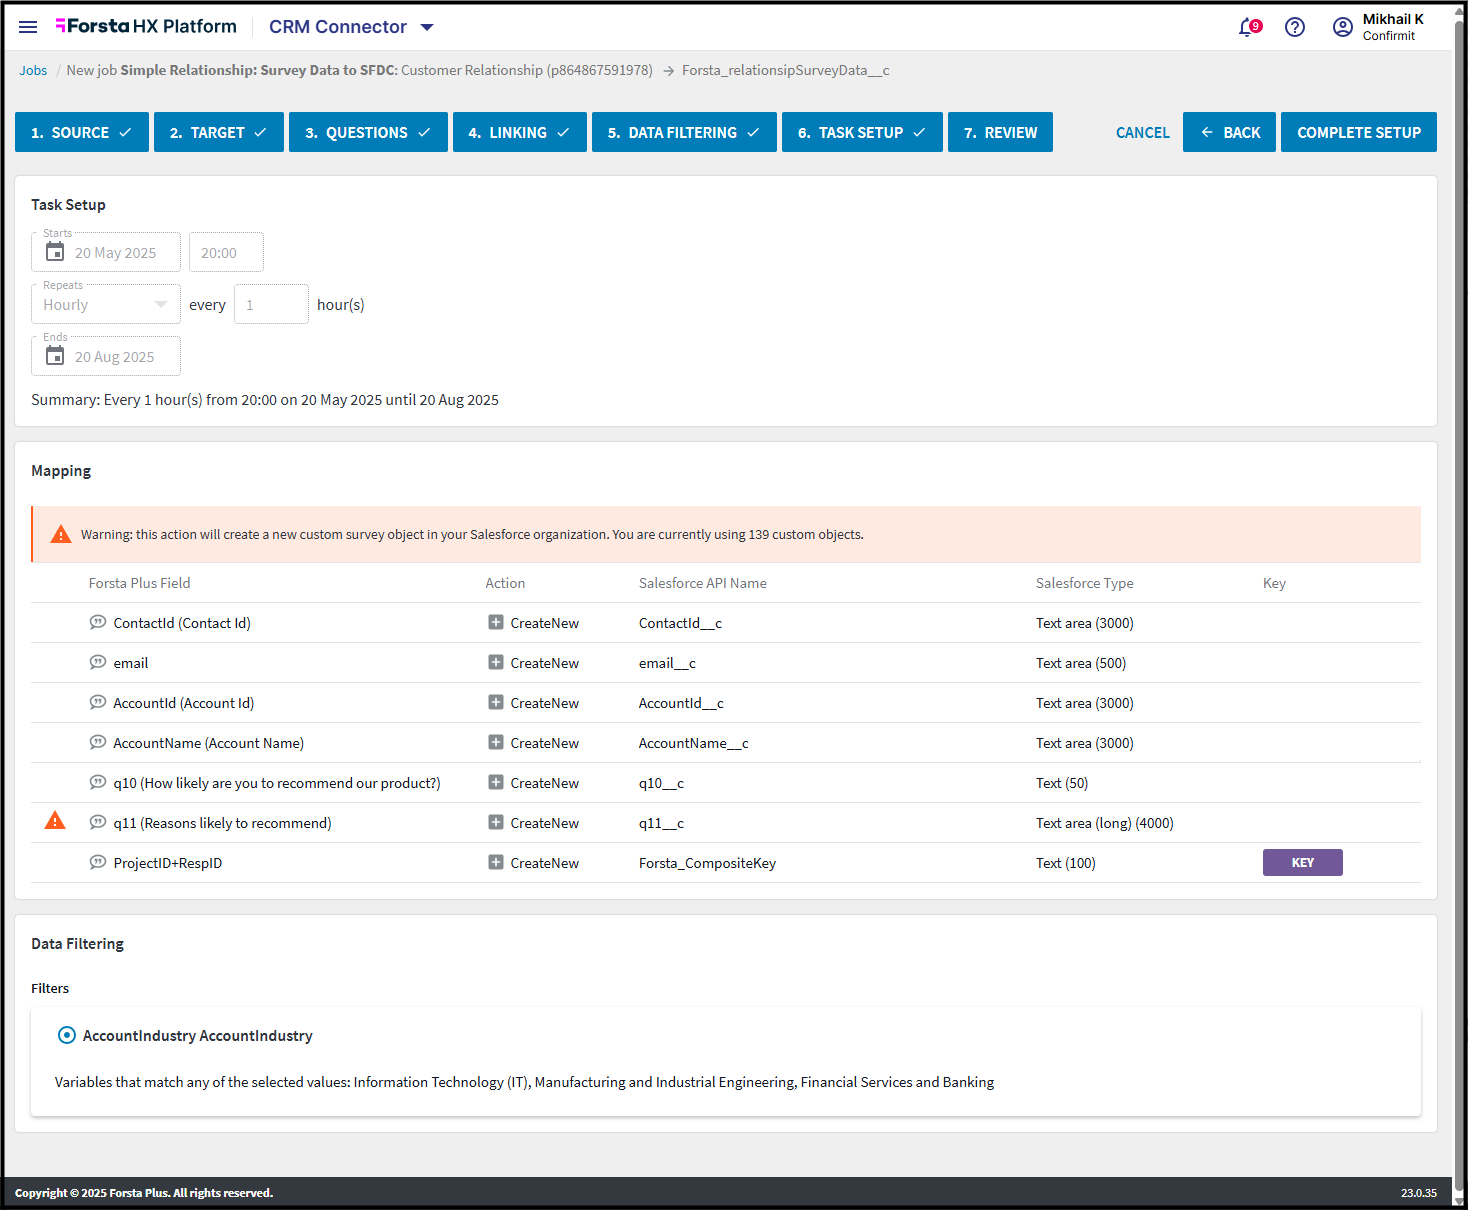
Task: Click the question icon for ContactId row
Action: click(x=98, y=622)
